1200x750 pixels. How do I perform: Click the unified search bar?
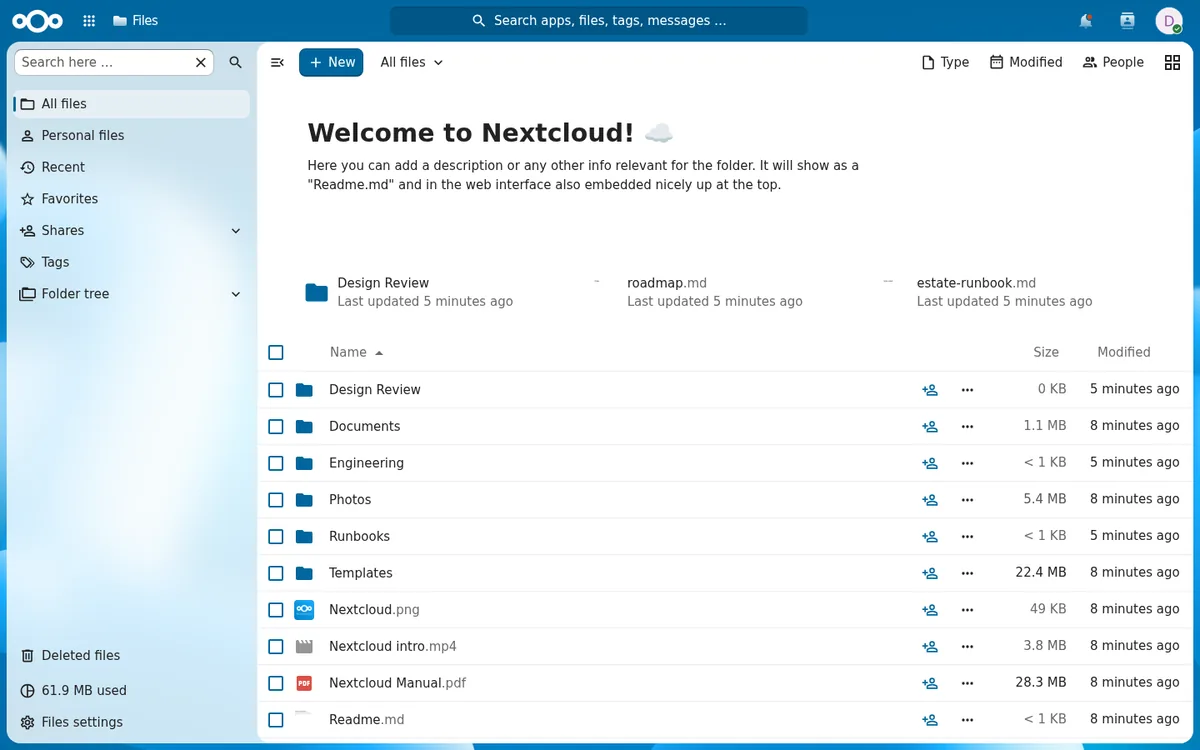598,20
